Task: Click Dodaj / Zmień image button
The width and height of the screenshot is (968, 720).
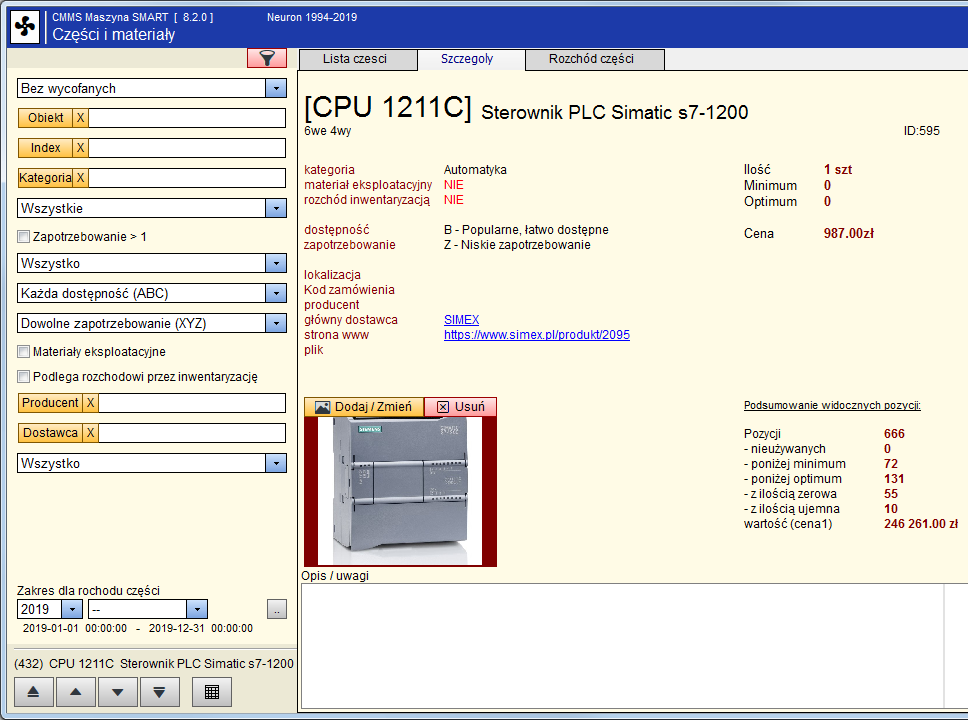Action: (364, 407)
